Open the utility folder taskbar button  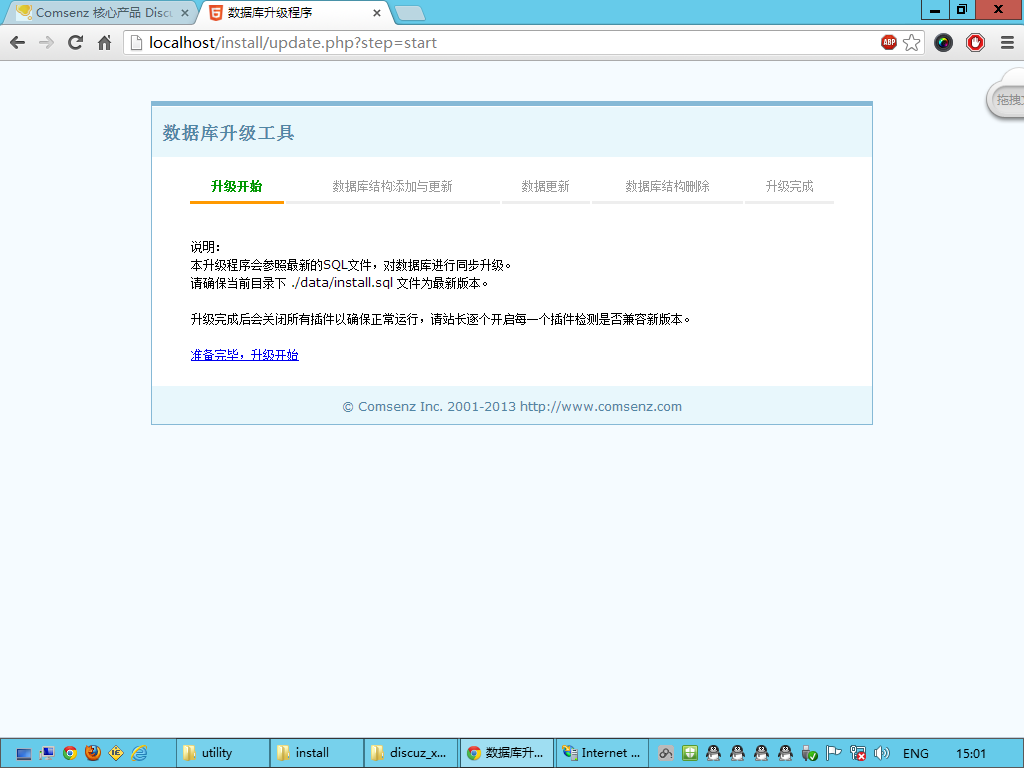[223, 753]
